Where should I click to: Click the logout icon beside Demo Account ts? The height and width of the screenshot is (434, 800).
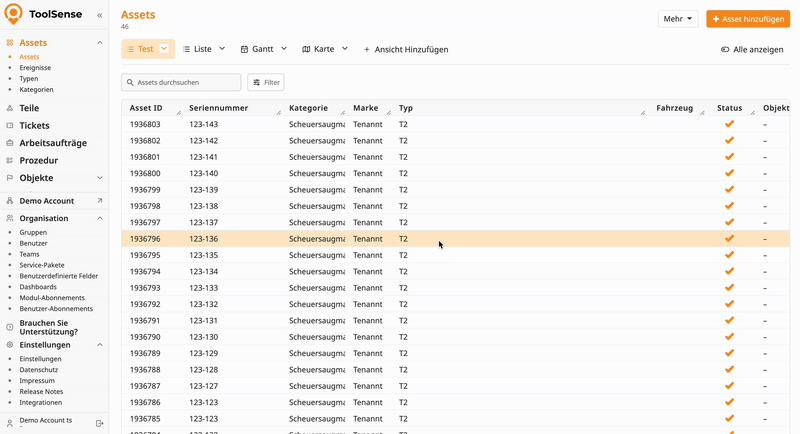(x=99, y=423)
